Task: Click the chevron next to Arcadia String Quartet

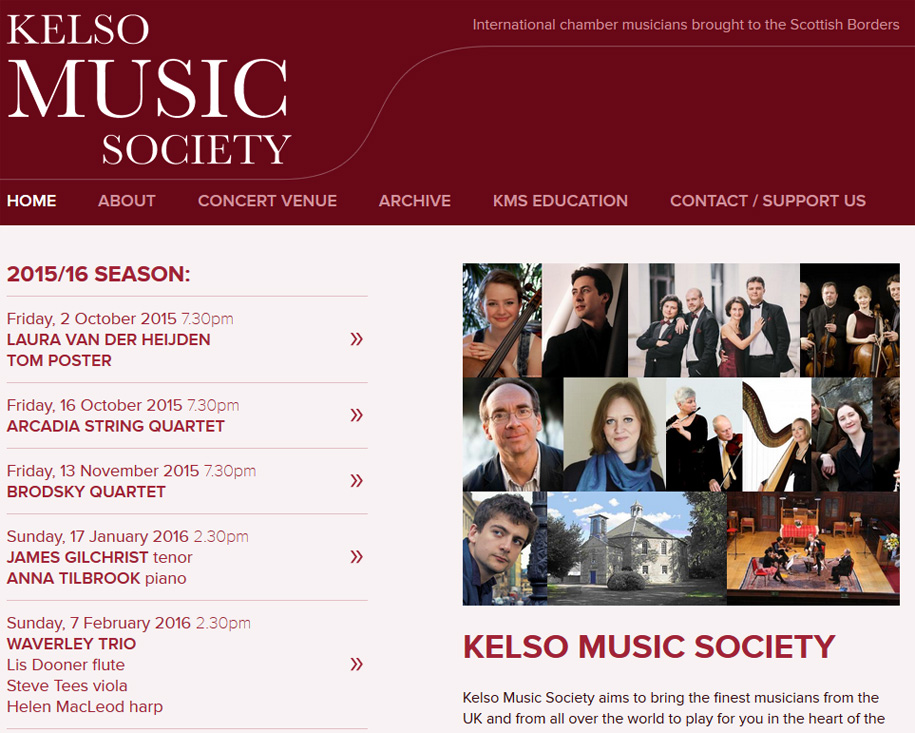Action: 356,415
